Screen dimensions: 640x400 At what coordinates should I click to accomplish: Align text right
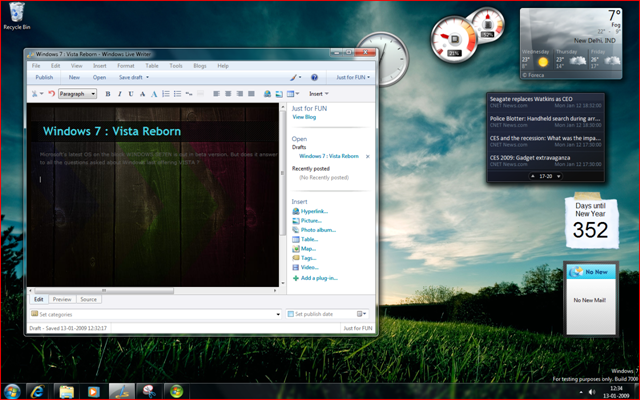240,94
